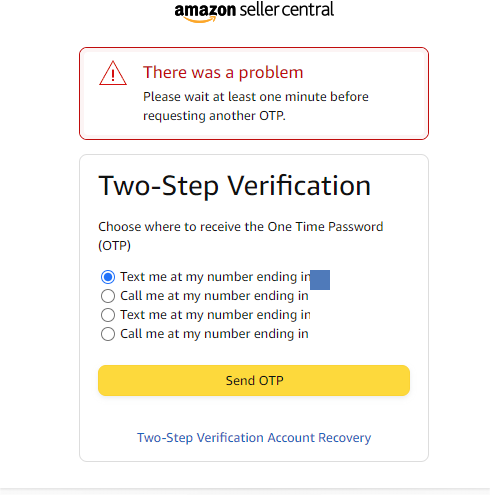The image size is (490, 495).
Task: Select the second "Text me" radio button
Action: pyautogui.click(x=108, y=315)
